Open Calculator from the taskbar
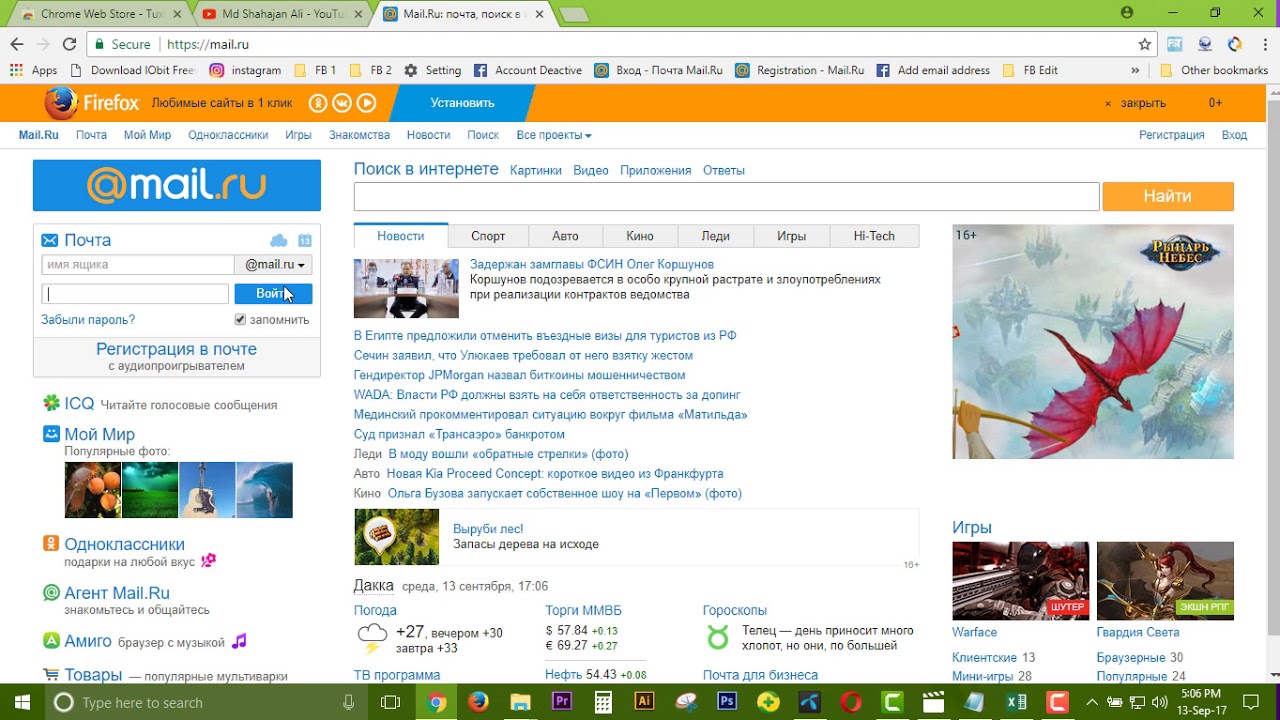 [603, 702]
